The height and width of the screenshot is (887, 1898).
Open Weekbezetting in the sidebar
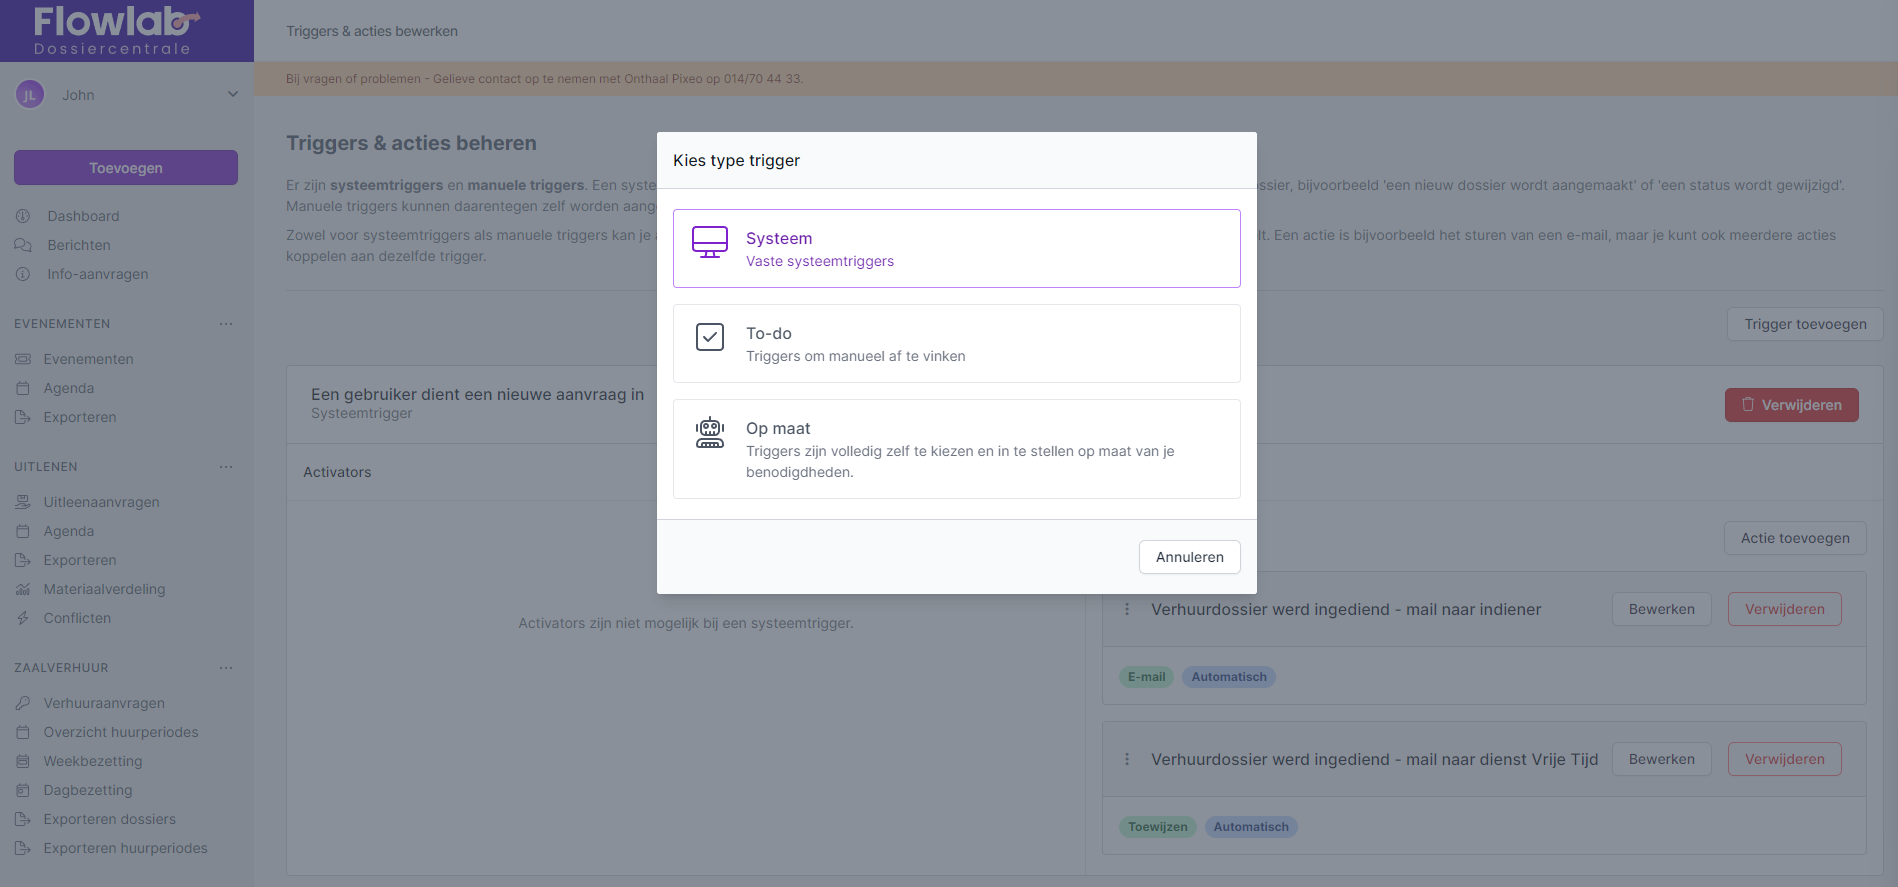click(93, 761)
